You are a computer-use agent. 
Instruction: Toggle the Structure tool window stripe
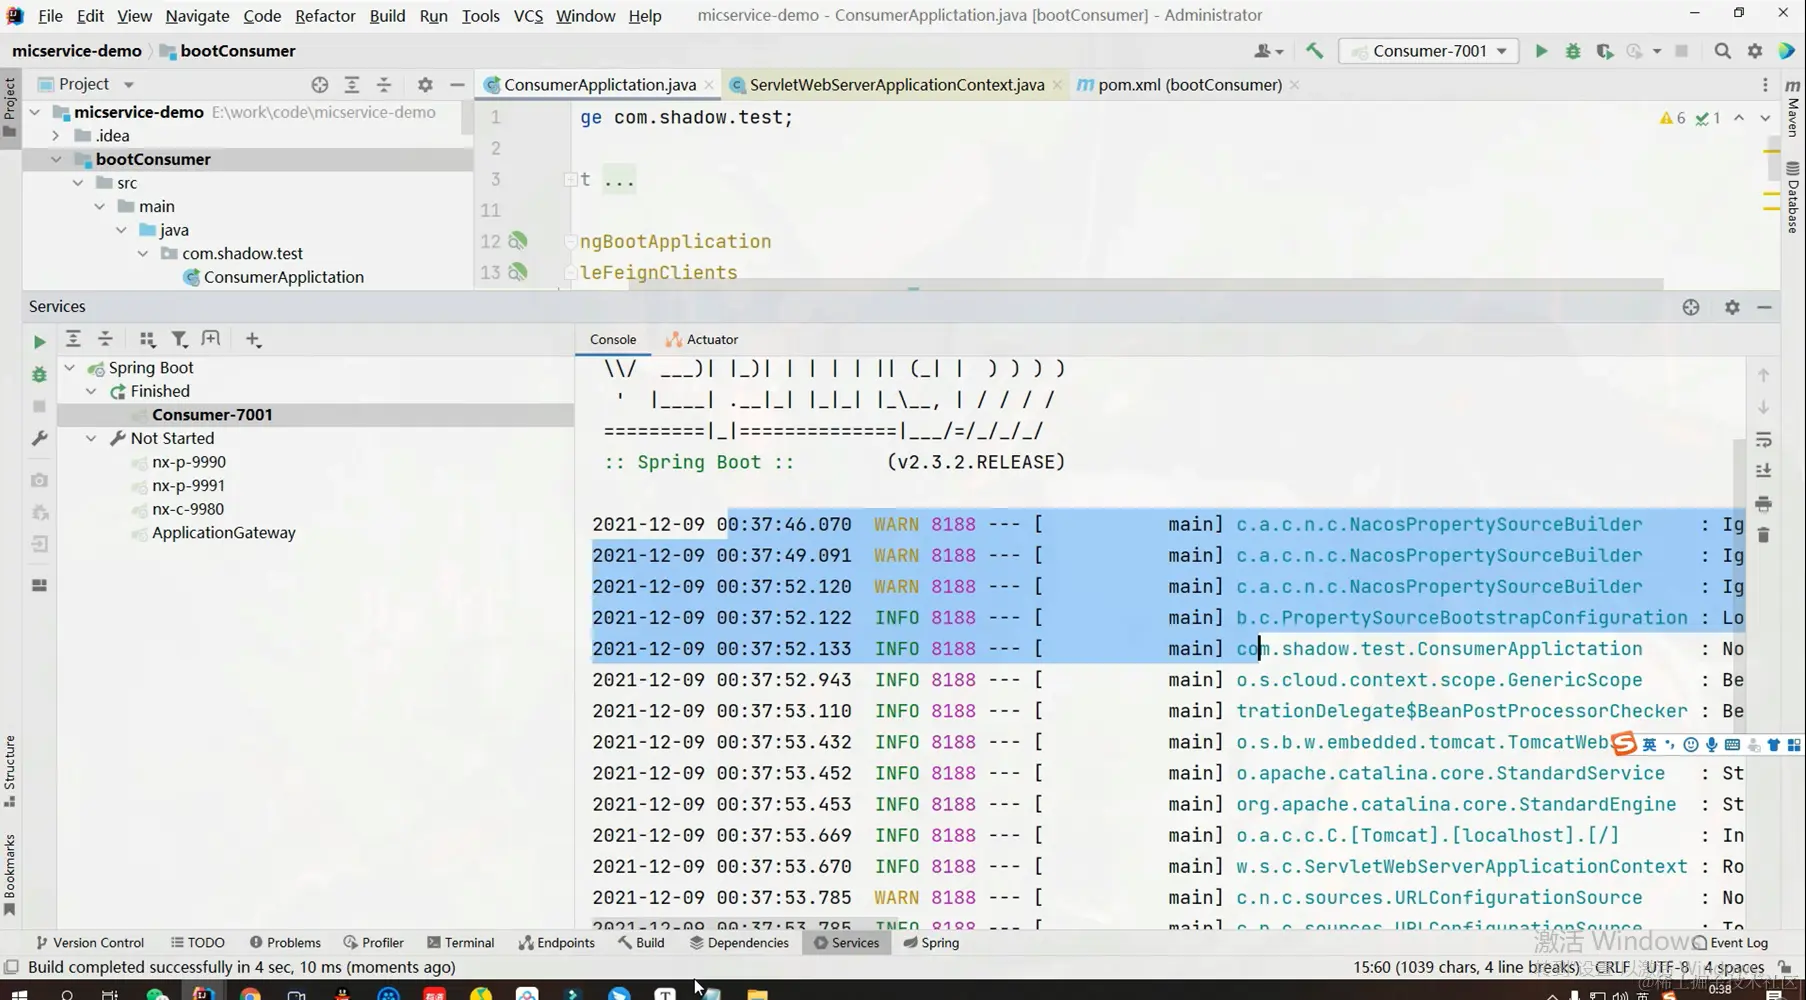[10, 771]
